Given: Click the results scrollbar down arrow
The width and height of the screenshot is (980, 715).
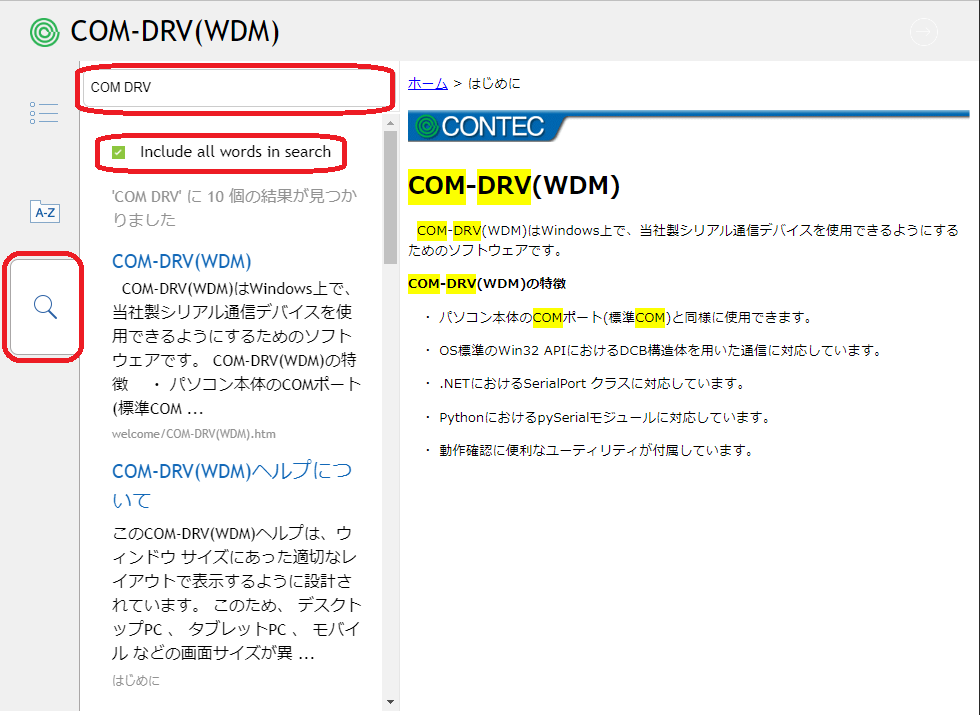Looking at the screenshot, I should pyautogui.click(x=391, y=702).
